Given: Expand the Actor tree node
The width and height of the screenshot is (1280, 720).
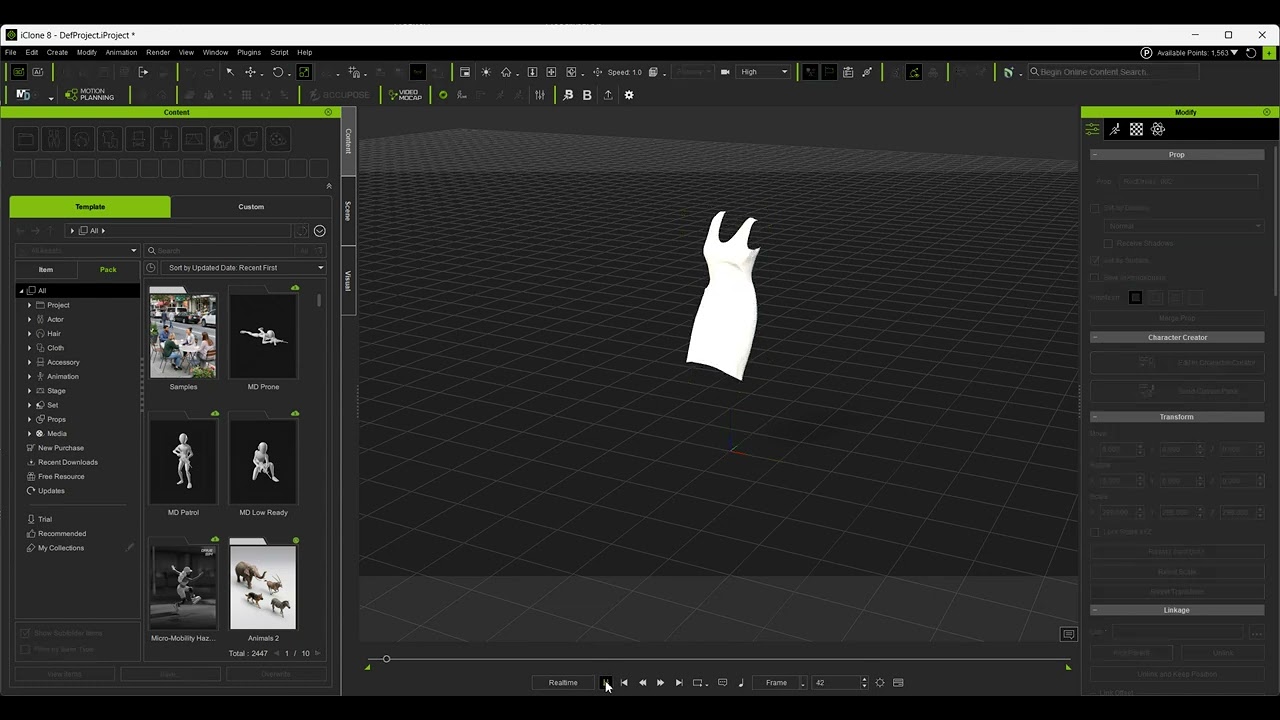Looking at the screenshot, I should [x=29, y=319].
